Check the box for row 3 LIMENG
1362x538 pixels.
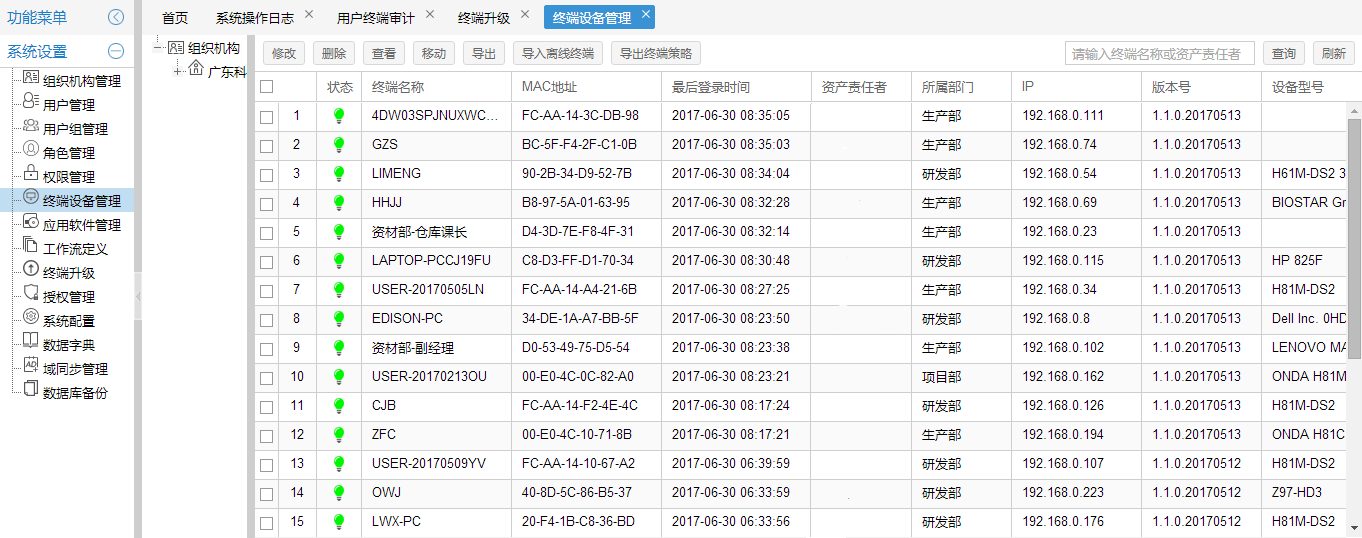coord(266,174)
